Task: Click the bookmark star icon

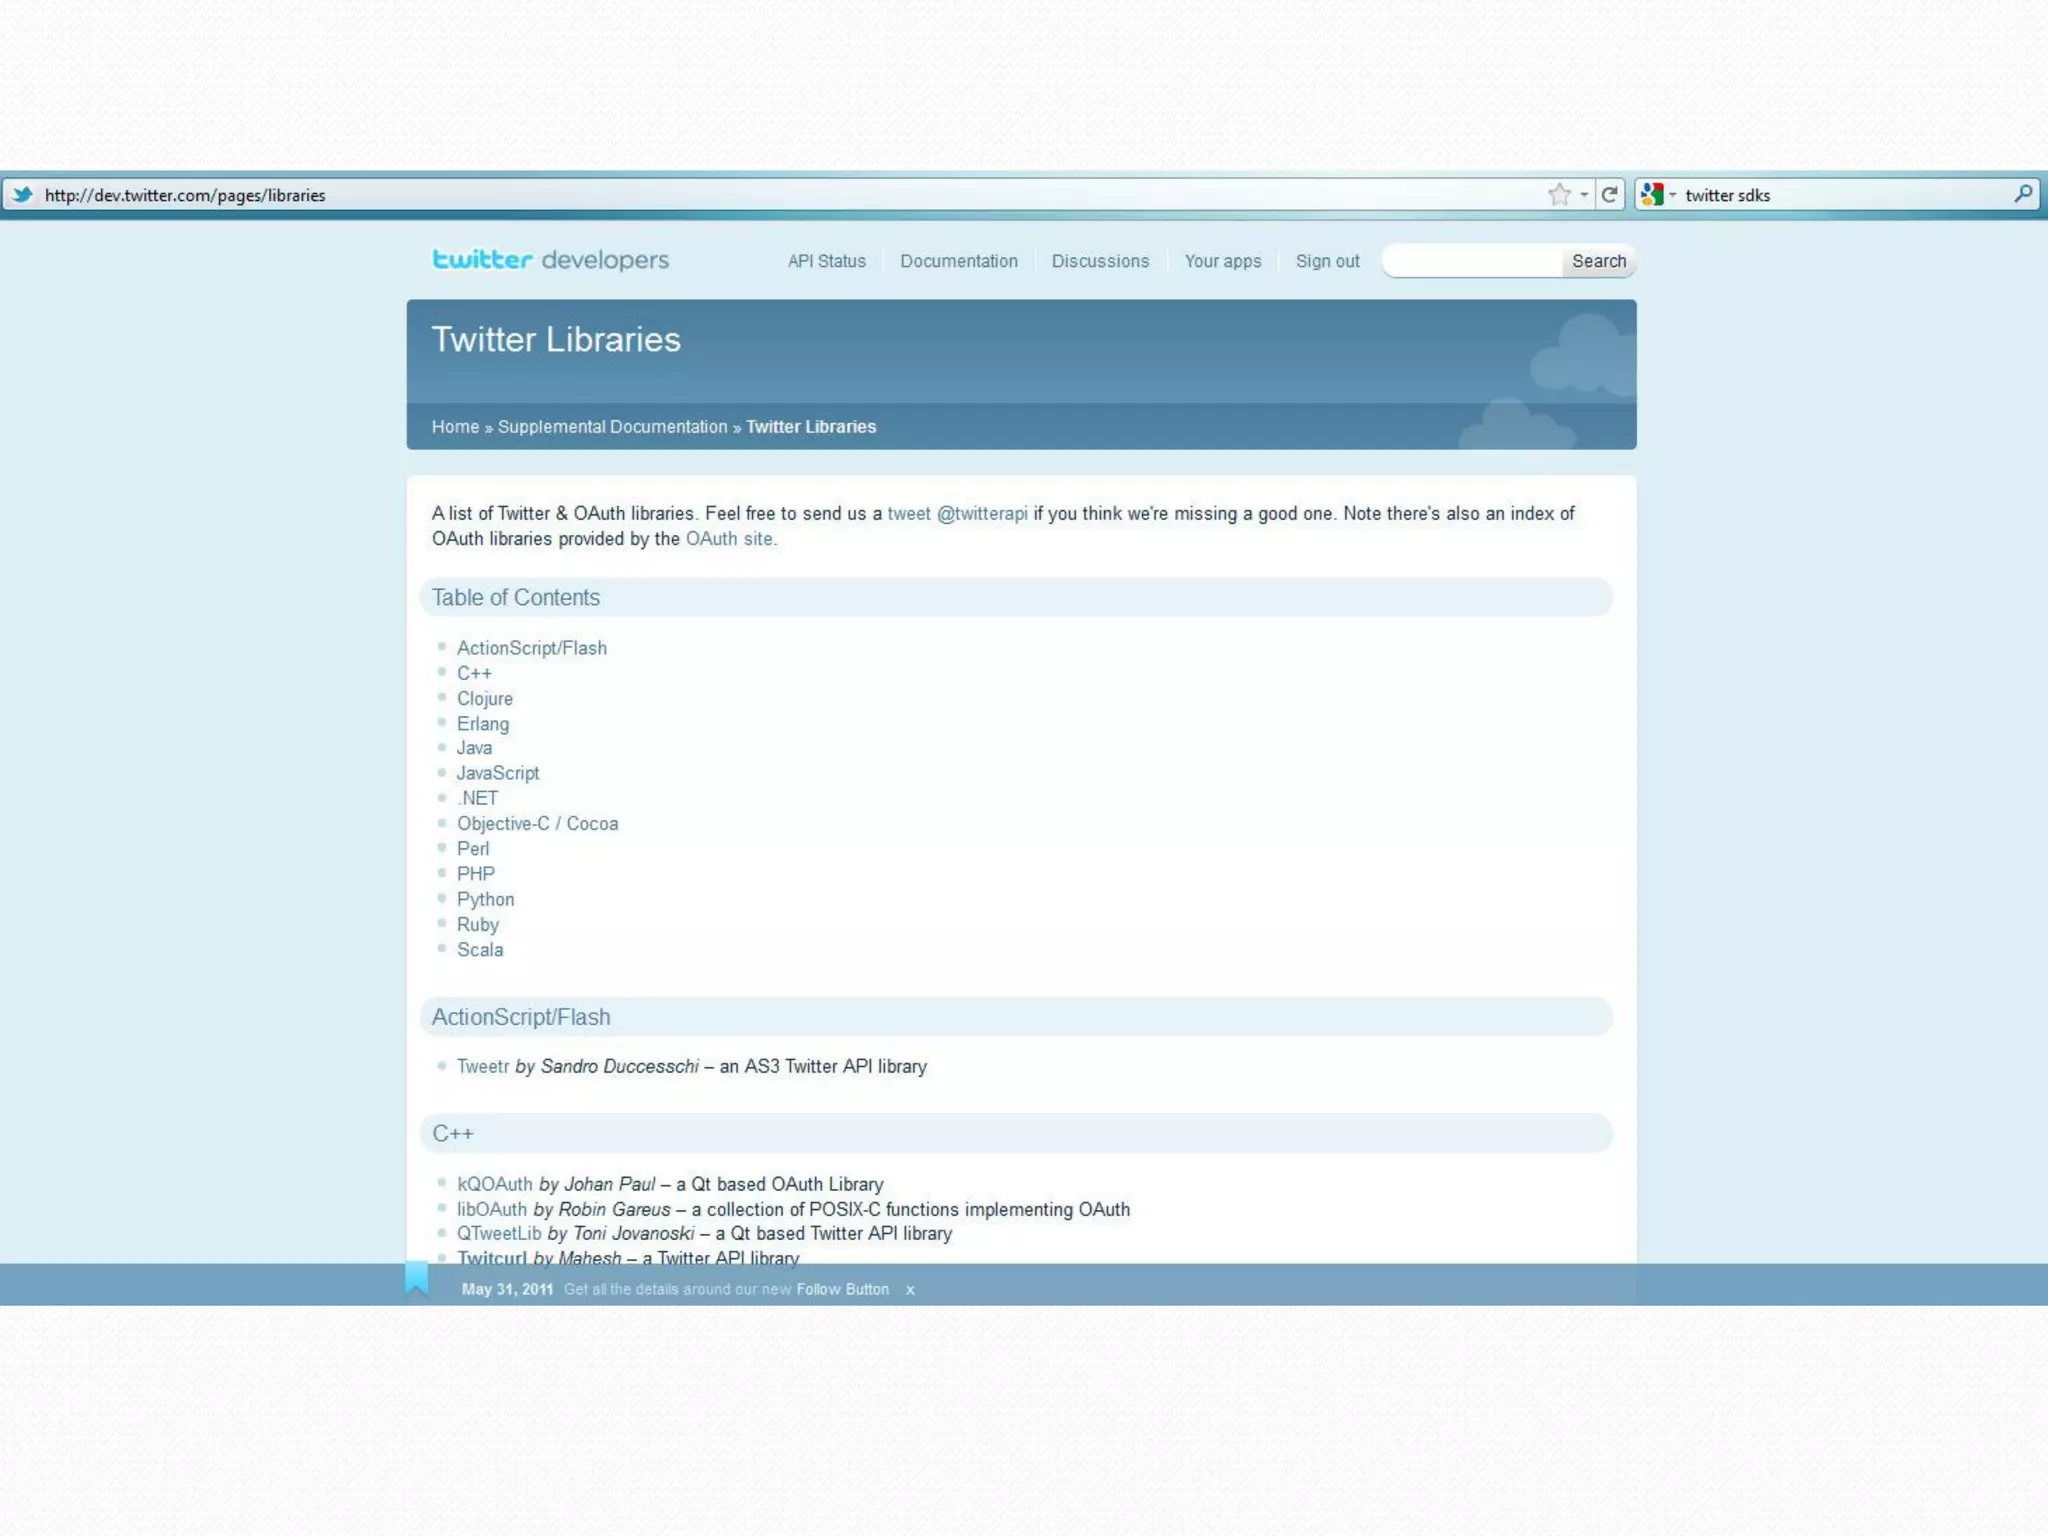Action: click(x=1558, y=195)
